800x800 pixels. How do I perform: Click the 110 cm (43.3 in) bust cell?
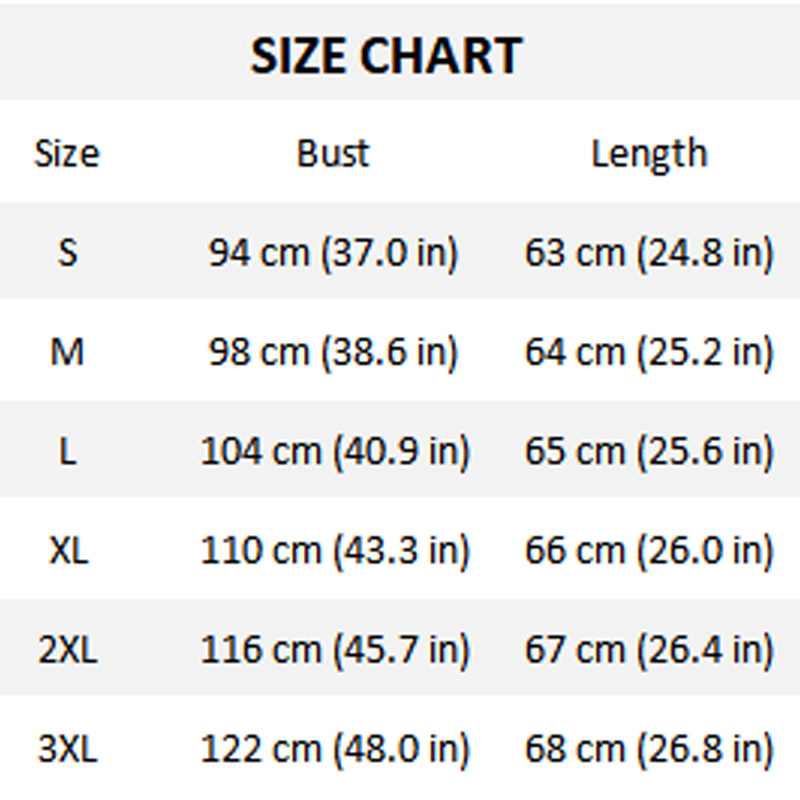pos(334,550)
